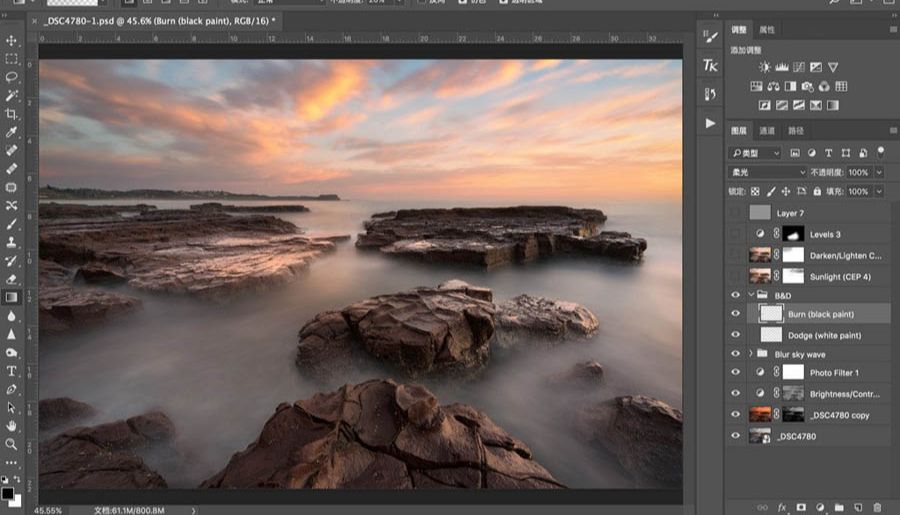This screenshot has width=900, height=515.
Task: Select the Pen tool
Action: click(x=11, y=389)
